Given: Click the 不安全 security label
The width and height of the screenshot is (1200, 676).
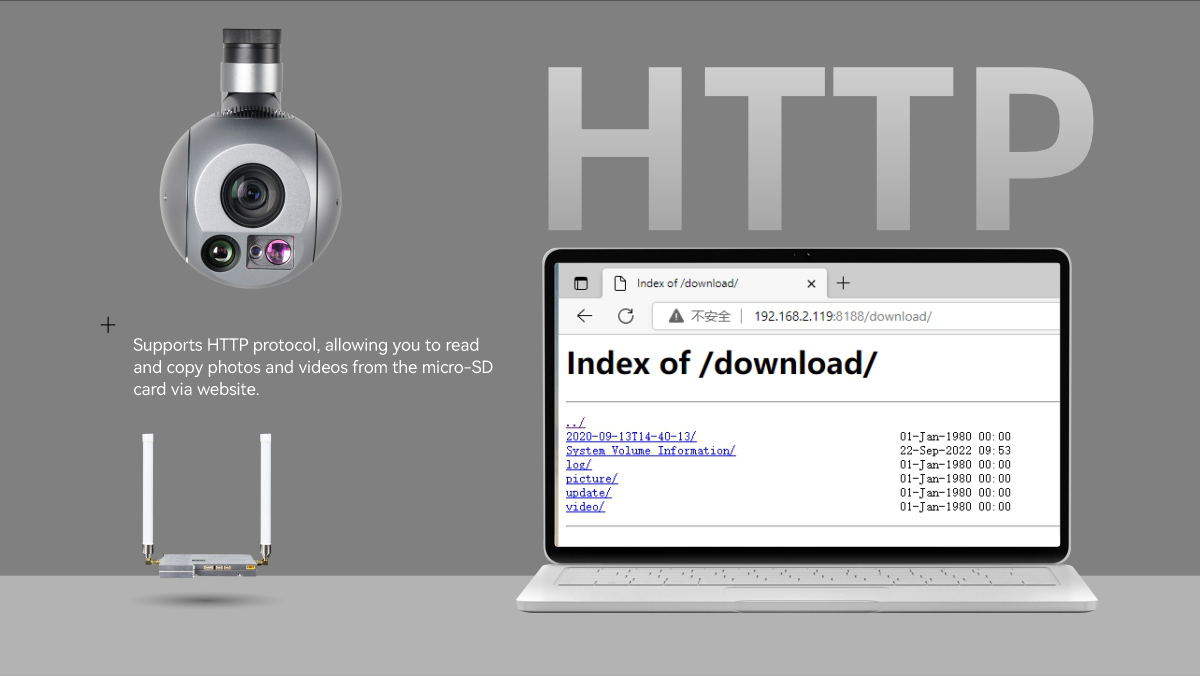Looking at the screenshot, I should (711, 316).
